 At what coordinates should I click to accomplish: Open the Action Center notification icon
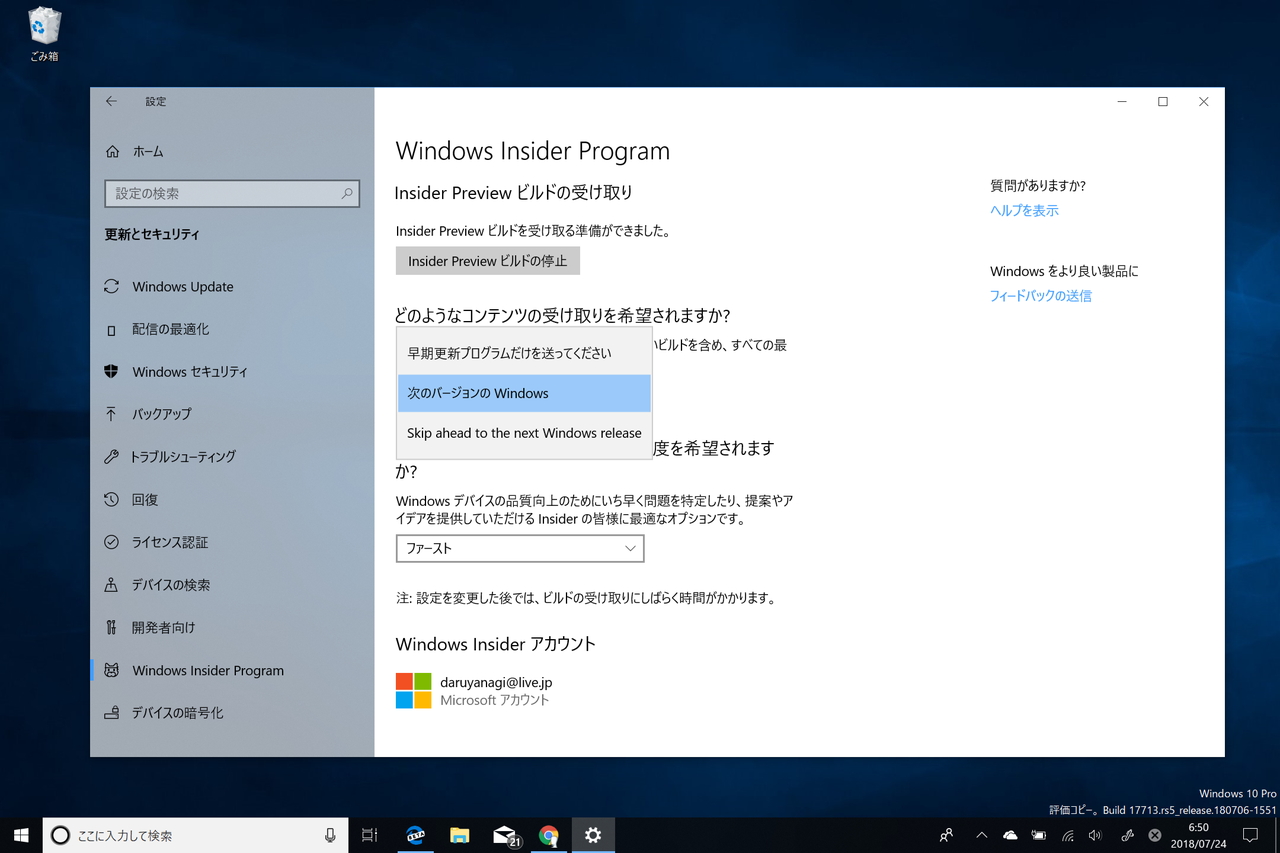pos(1250,835)
